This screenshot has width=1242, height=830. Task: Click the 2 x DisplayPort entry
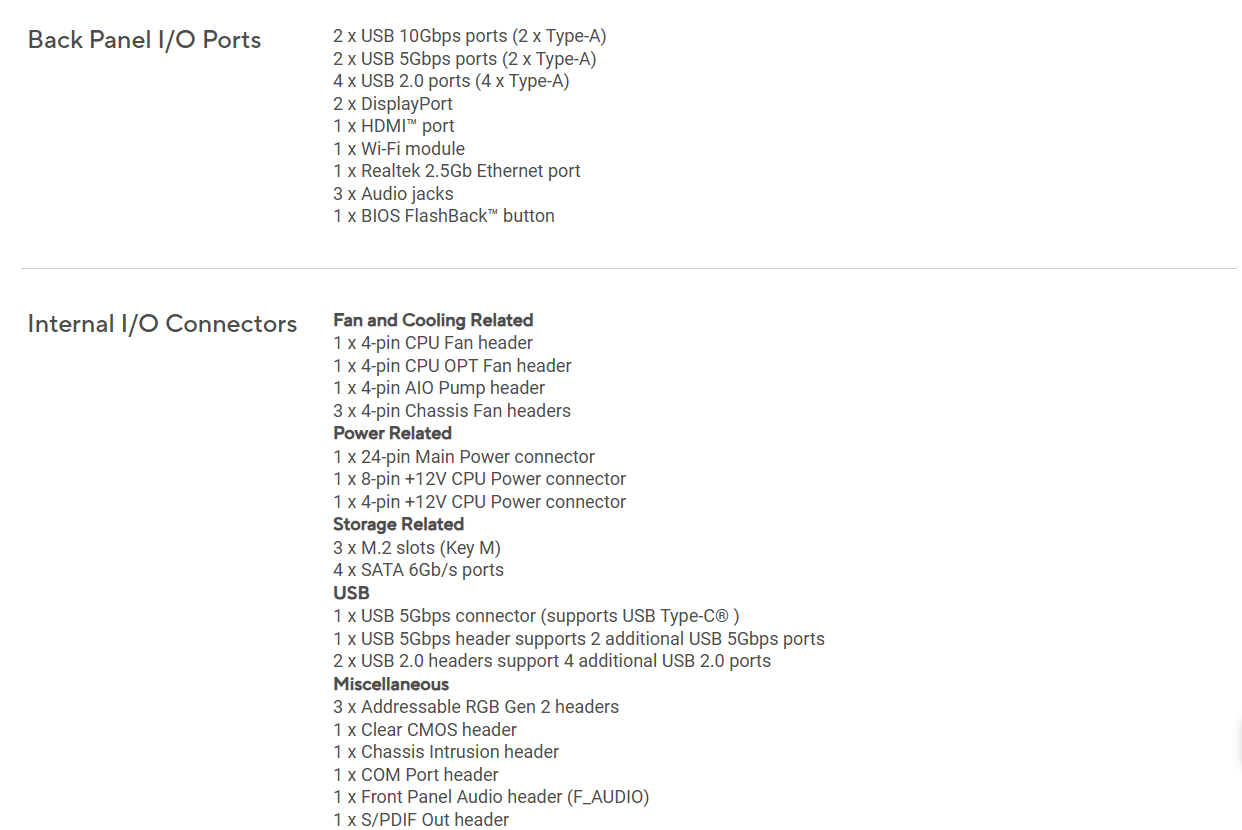(x=393, y=104)
